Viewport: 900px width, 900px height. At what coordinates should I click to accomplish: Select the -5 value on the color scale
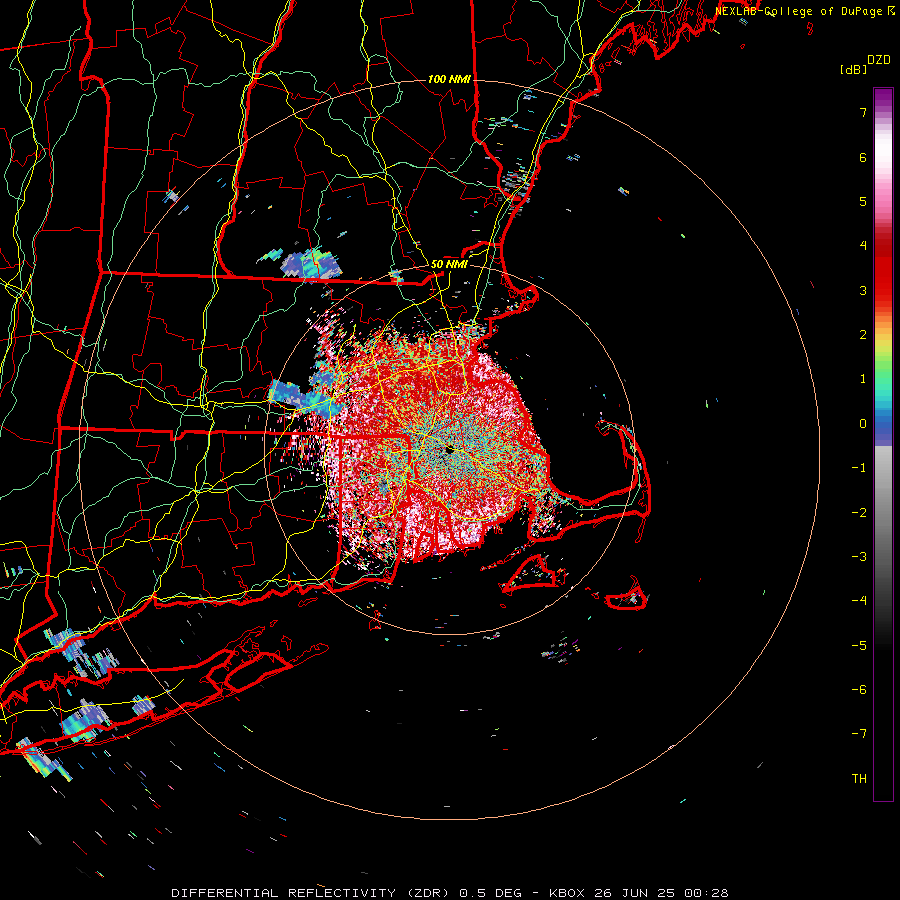click(859, 646)
